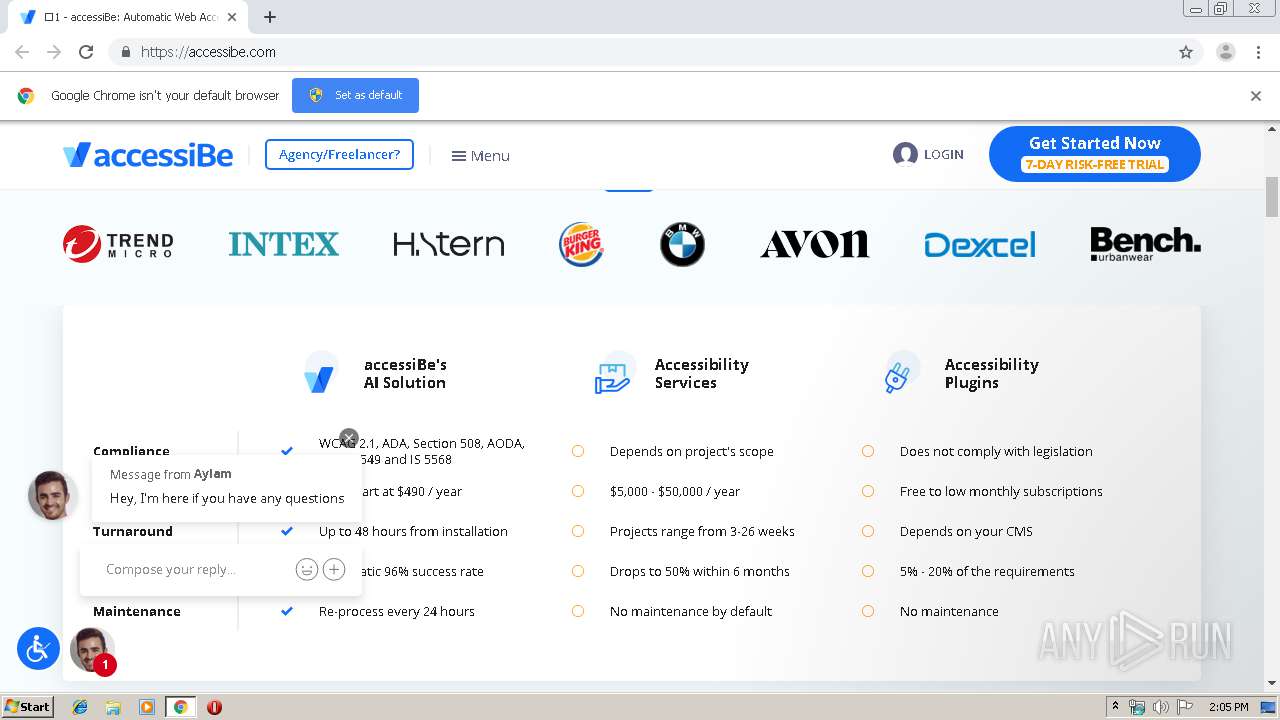This screenshot has width=1280, height=720.
Task: Click the browser forward arrow
Action: coord(54,52)
